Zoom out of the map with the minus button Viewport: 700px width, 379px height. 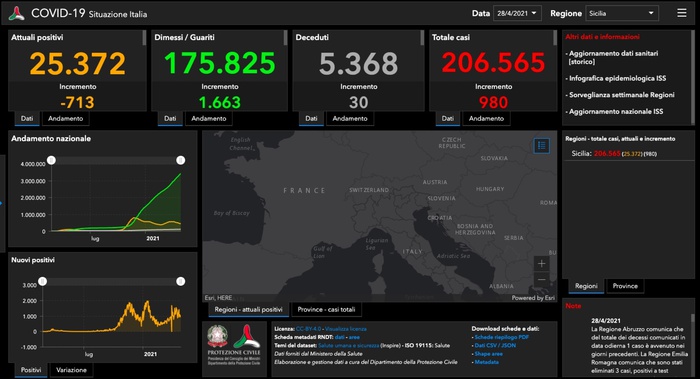(x=542, y=279)
